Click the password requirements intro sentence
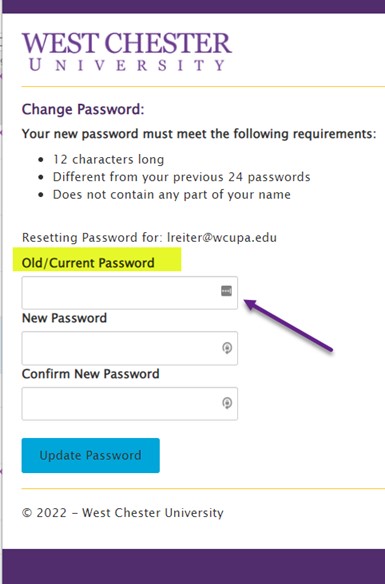Screen dimensions: 385x584 click(199, 134)
